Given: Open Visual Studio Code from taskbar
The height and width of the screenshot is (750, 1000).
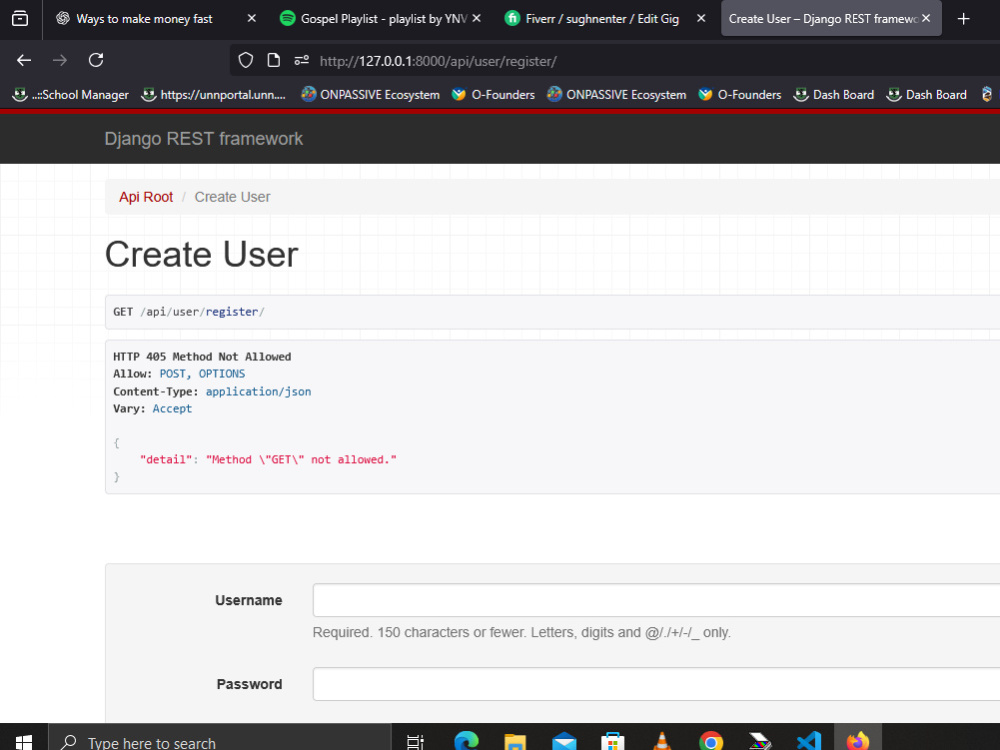Looking at the screenshot, I should (x=809, y=740).
